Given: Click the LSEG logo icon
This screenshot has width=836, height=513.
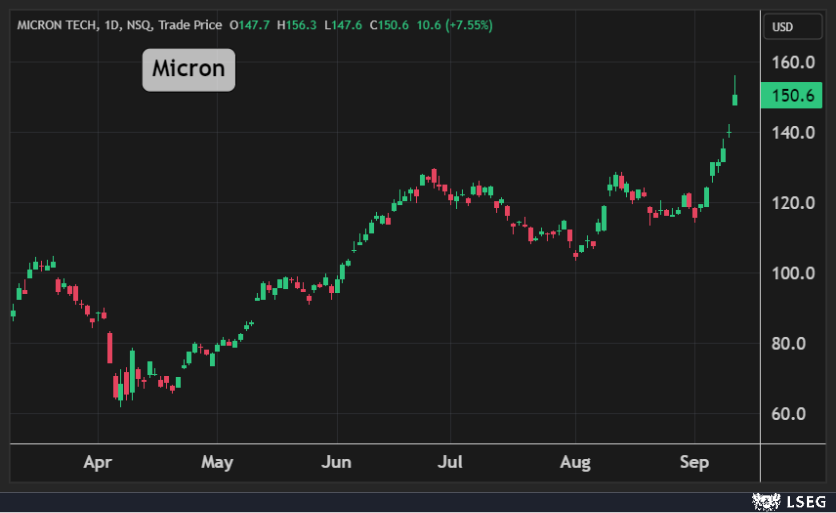Looking at the screenshot, I should click(766, 499).
